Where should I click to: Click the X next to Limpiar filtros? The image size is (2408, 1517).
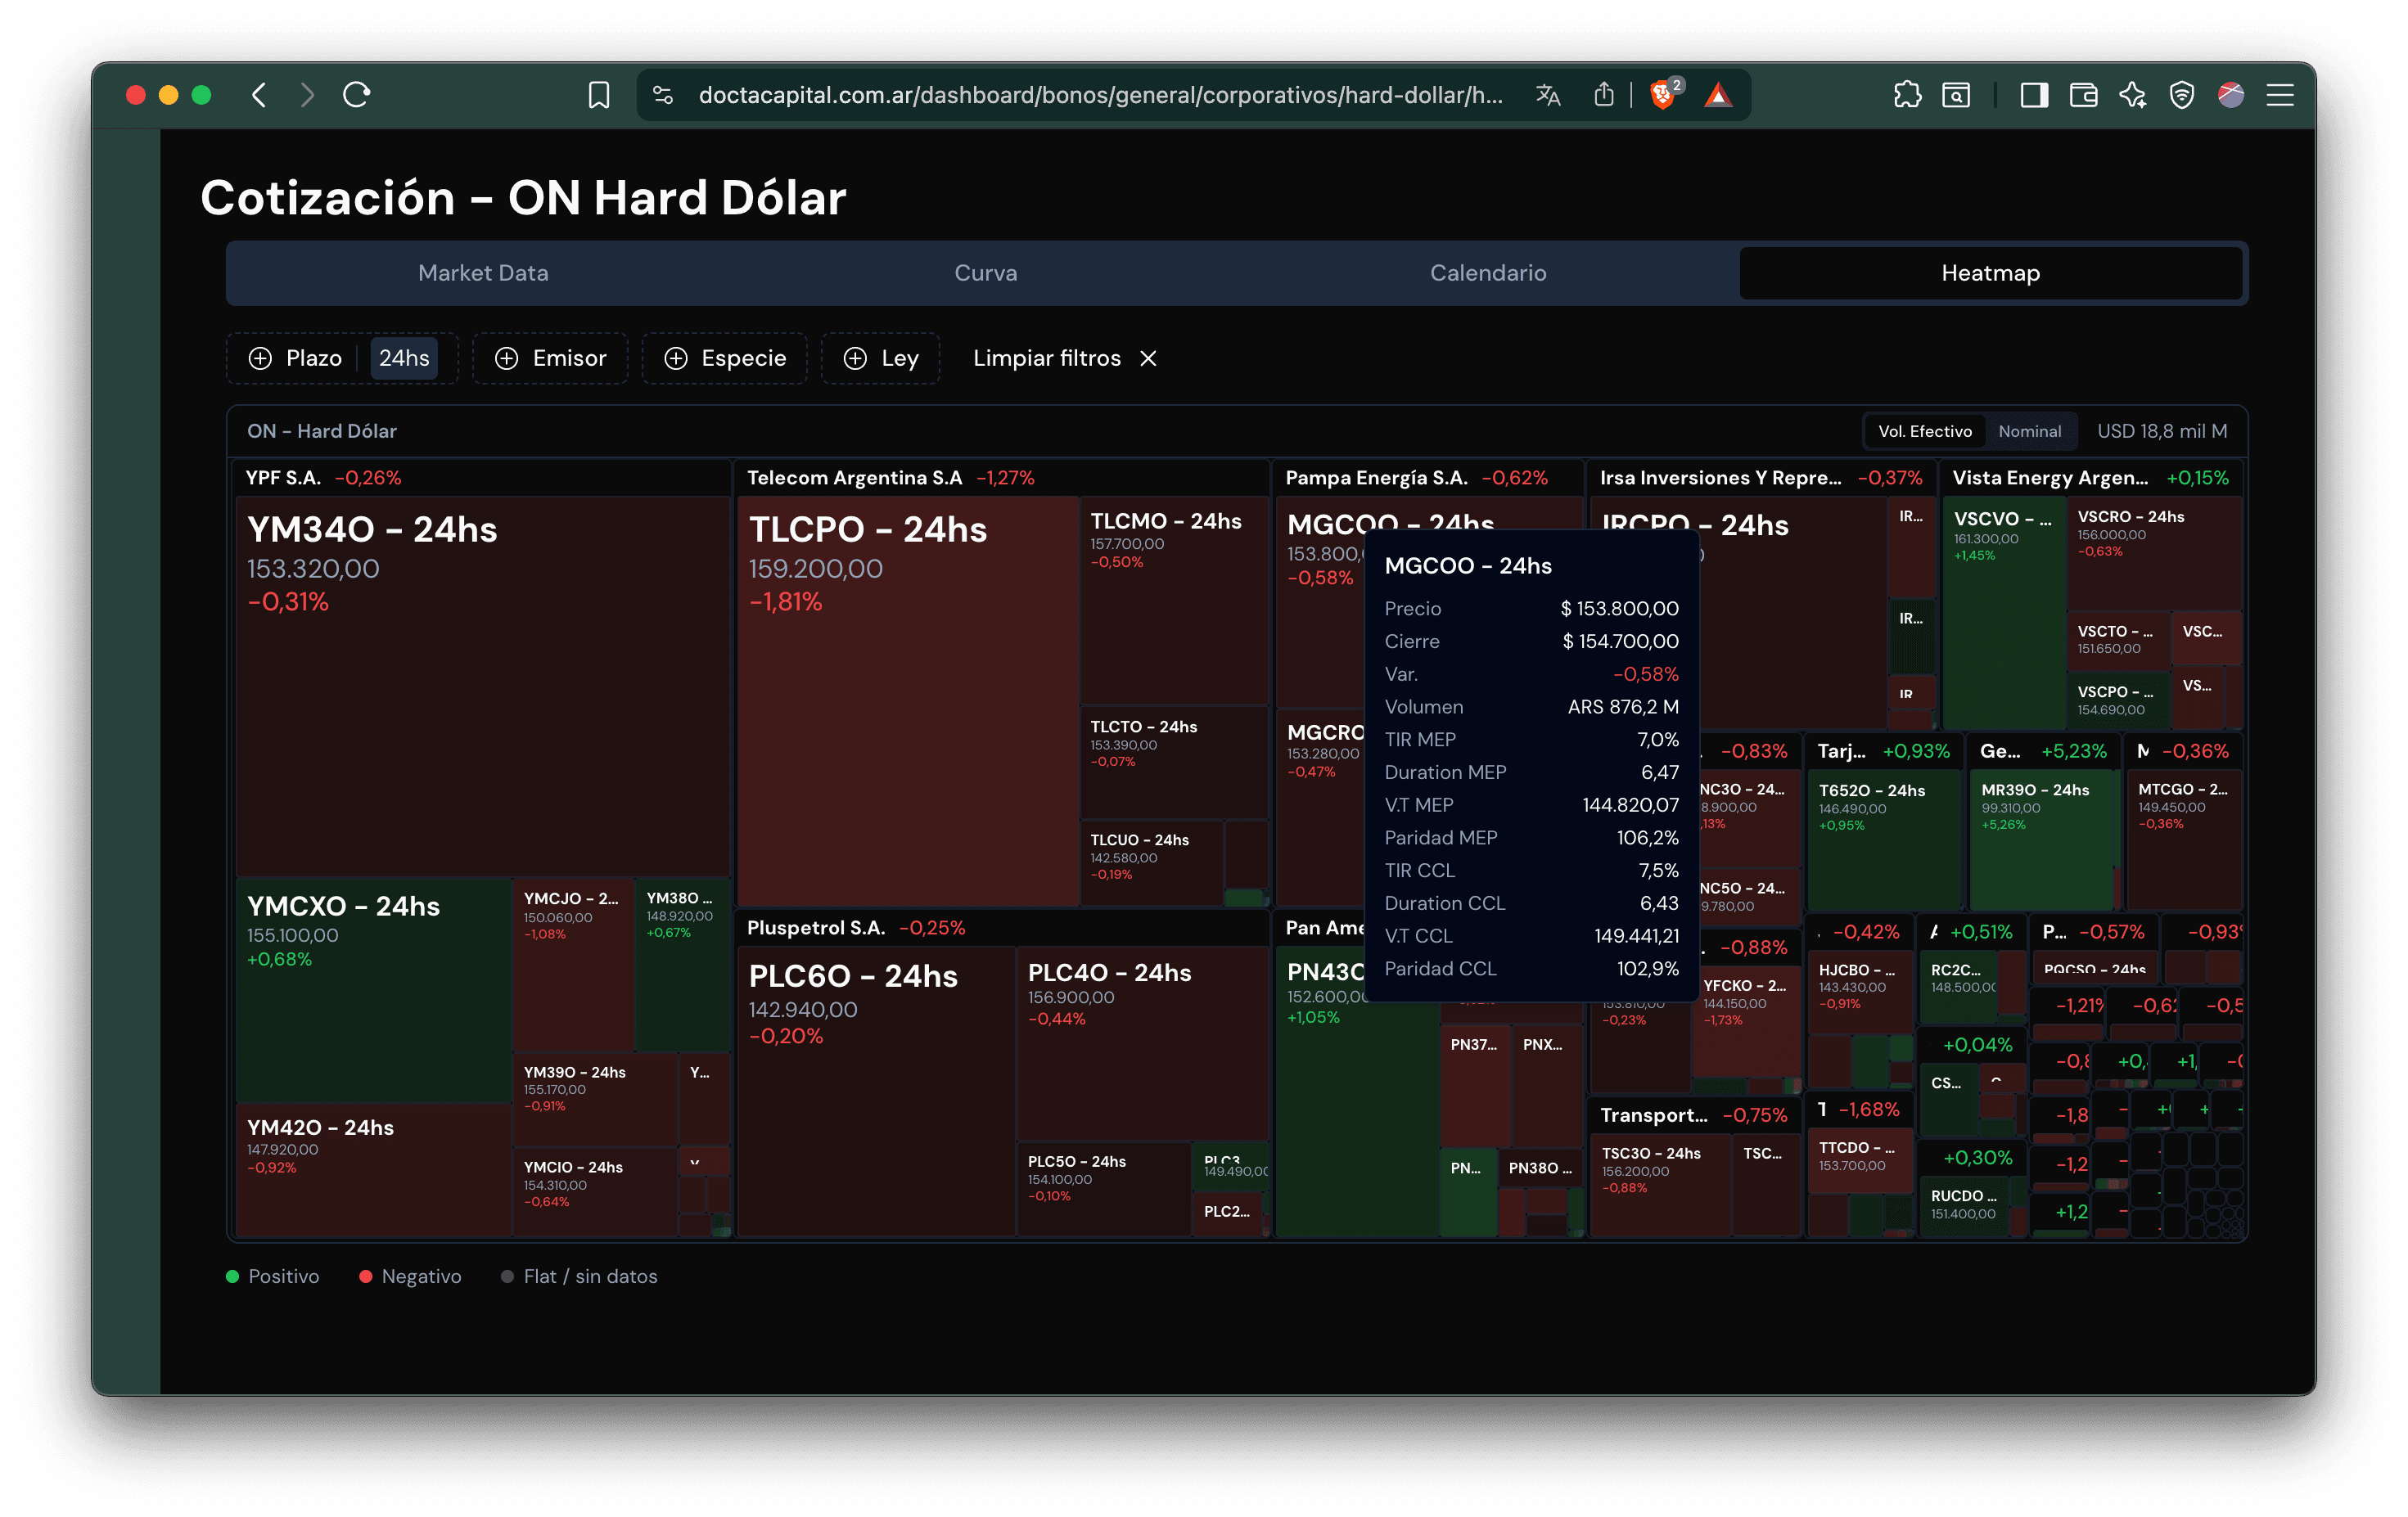(x=1148, y=358)
